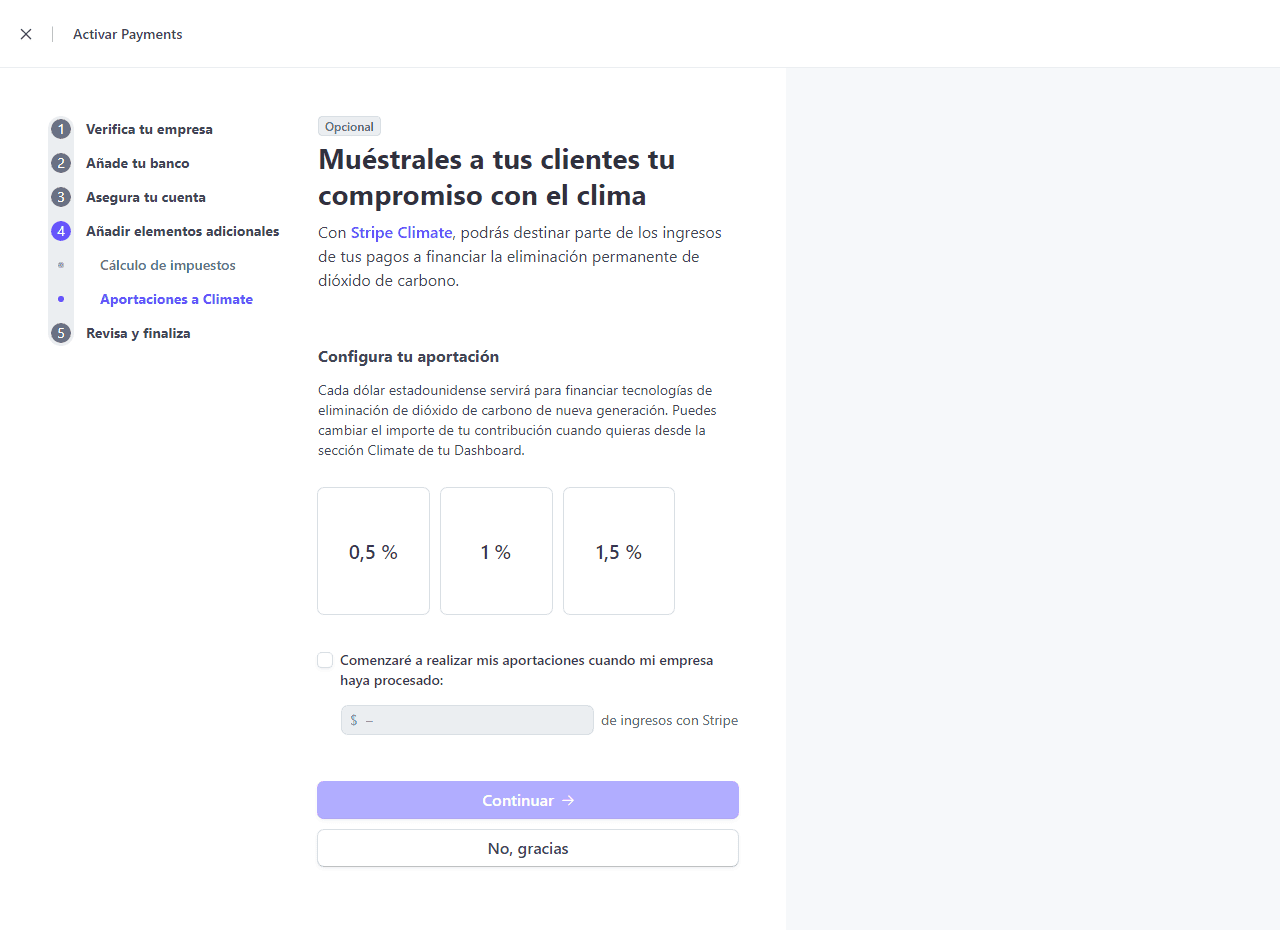Click the dollar amount input field
Image resolution: width=1280 pixels, height=930 pixels.
pos(467,720)
